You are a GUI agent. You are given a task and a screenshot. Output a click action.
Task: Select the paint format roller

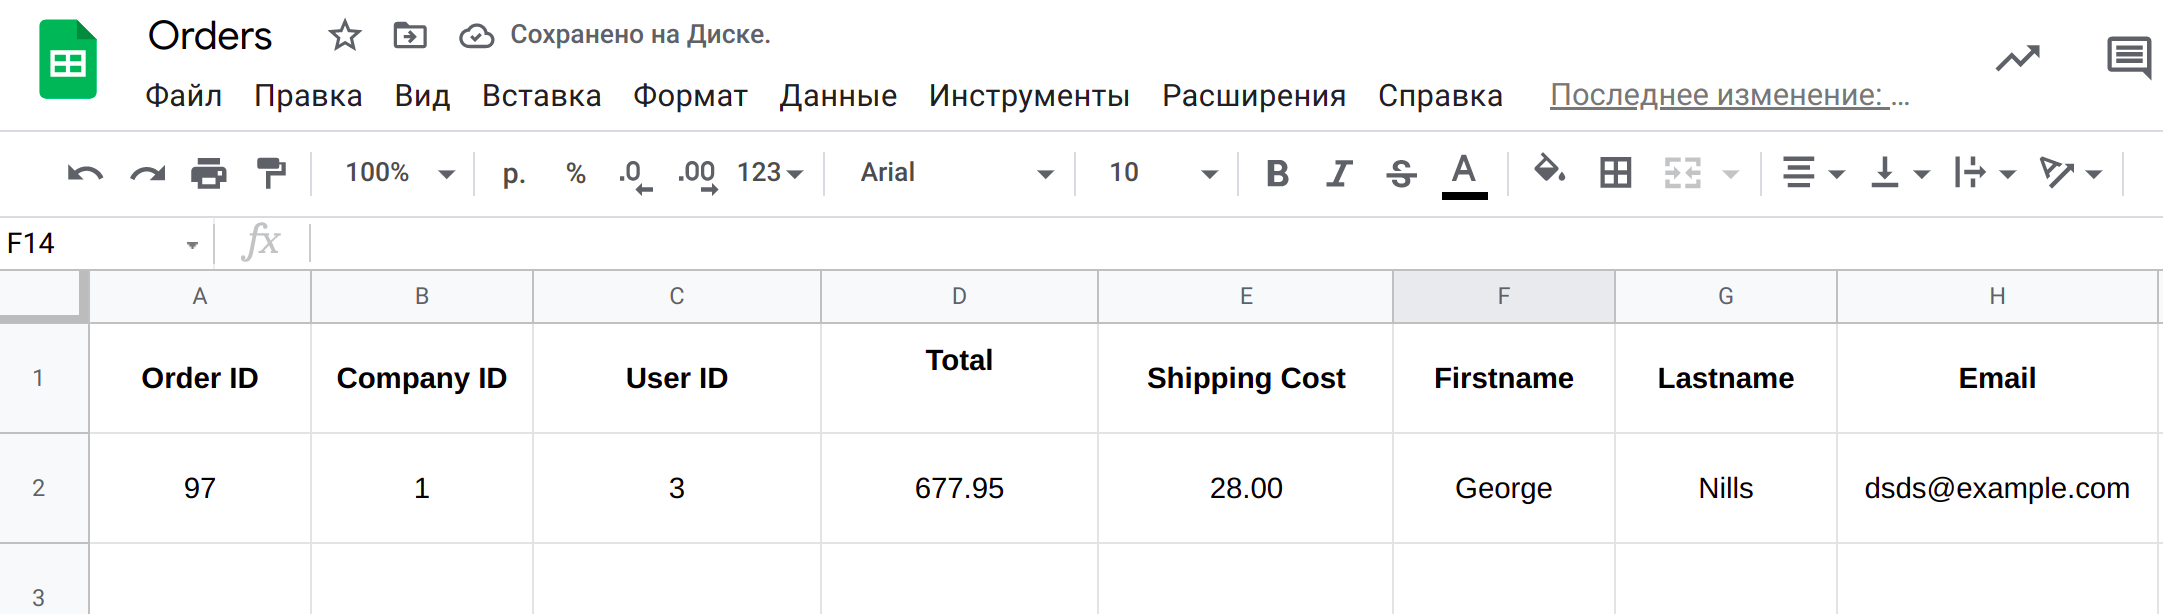click(270, 173)
